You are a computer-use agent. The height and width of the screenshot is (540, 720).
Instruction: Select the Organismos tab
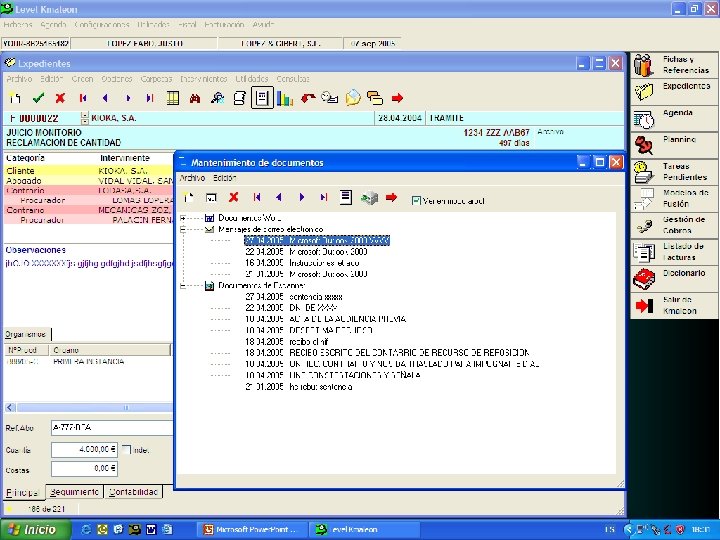pyautogui.click(x=26, y=334)
